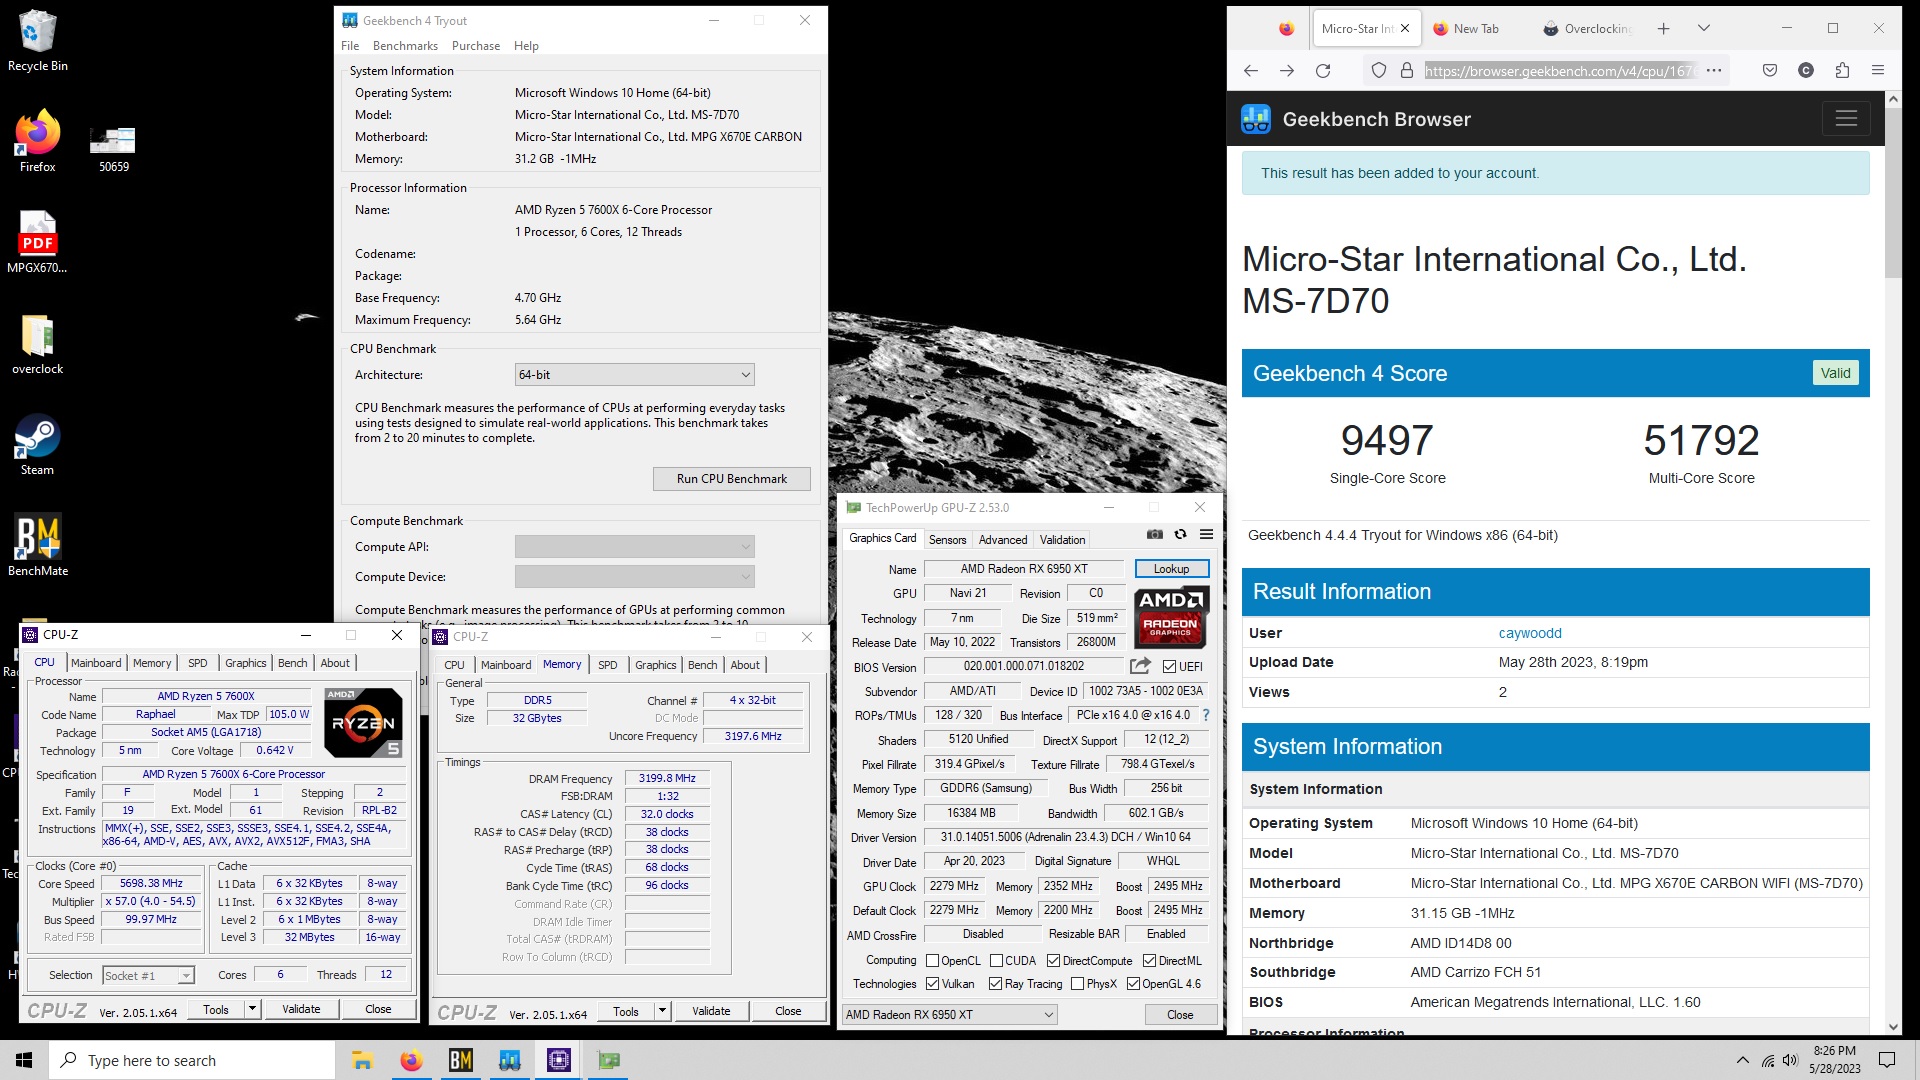This screenshot has width=1920, height=1080.
Task: Toggle the UEFI checkbox in GPU-Z
Action: tap(1169, 667)
